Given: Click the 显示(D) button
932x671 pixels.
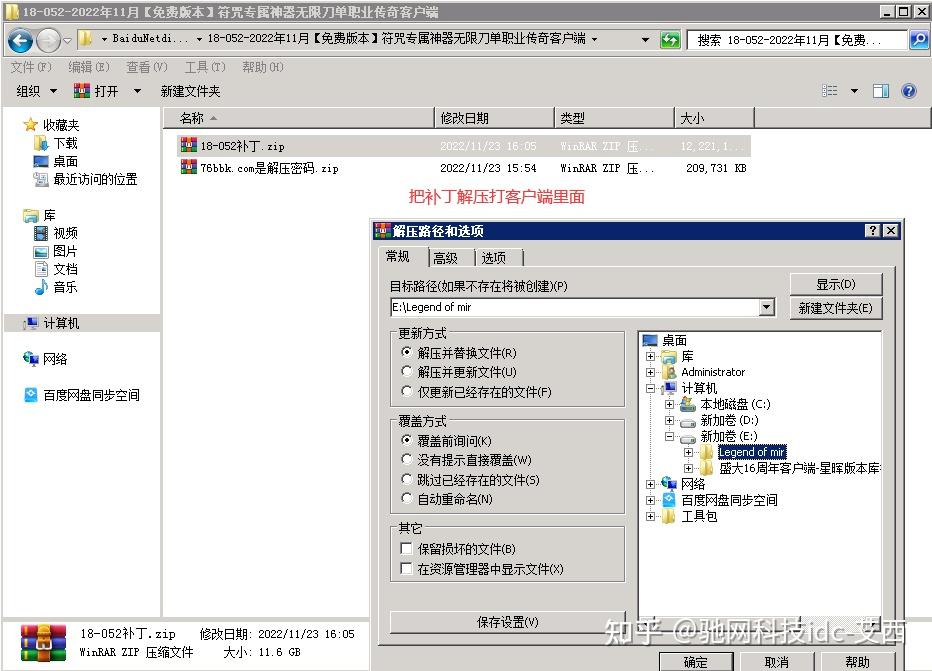Looking at the screenshot, I should [x=836, y=284].
